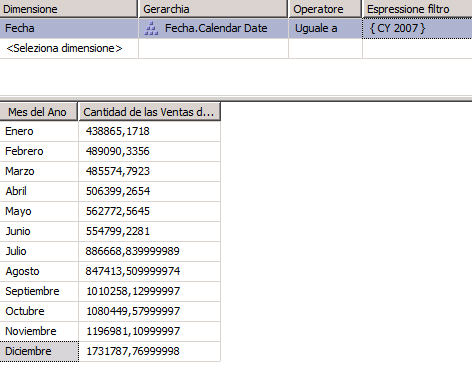Image resolution: width=472 pixels, height=369 pixels.
Task: Select the Dimensione column header
Action: click(69, 9)
